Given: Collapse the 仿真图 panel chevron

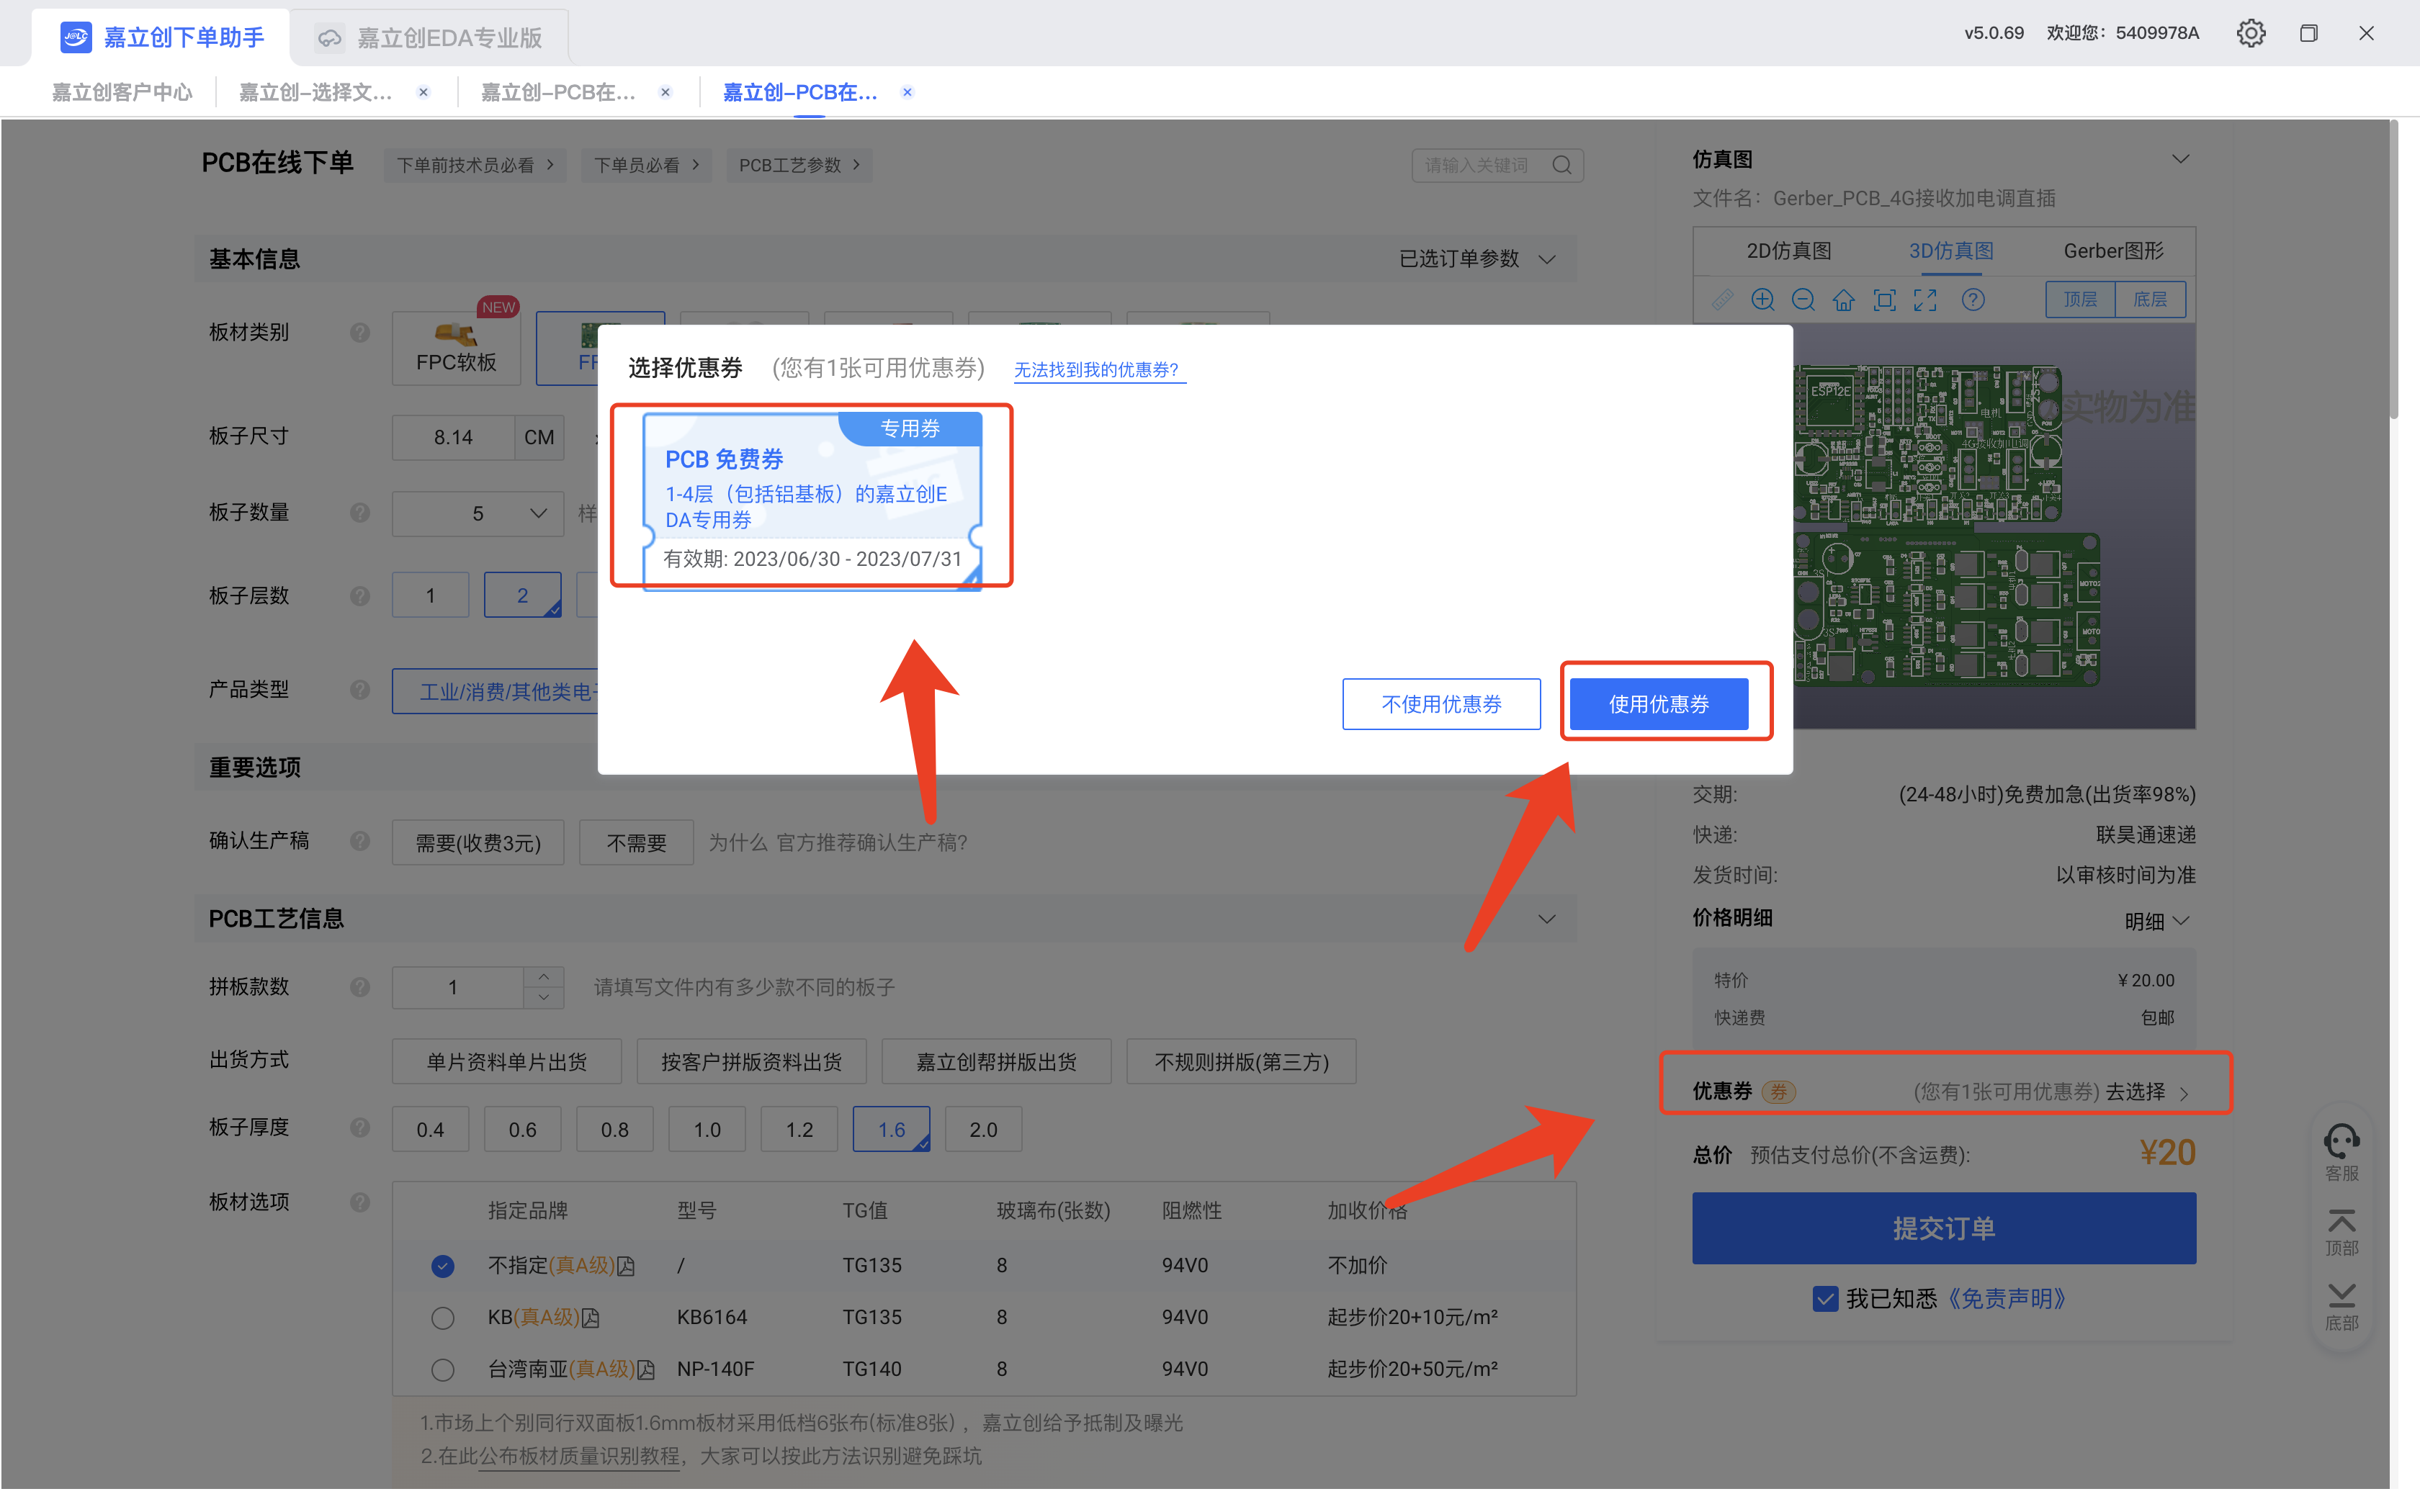Looking at the screenshot, I should point(2180,159).
